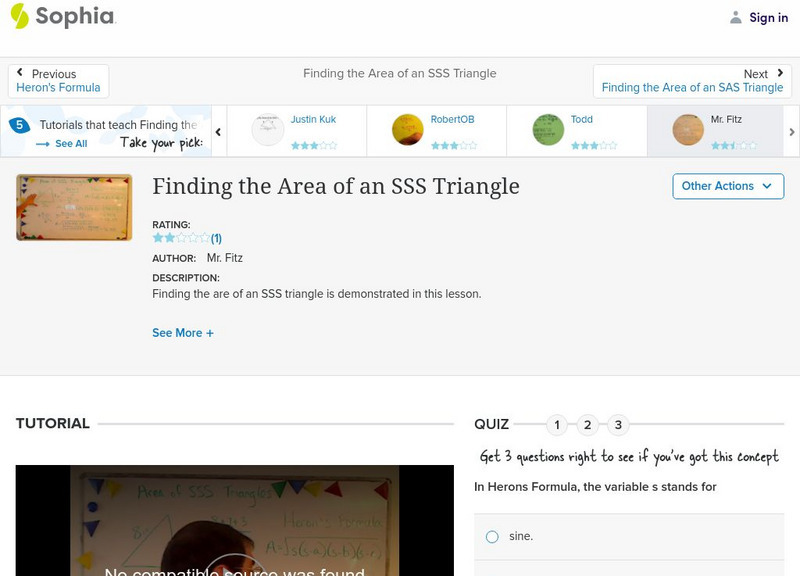Click a star in the tutorial rating
This screenshot has height=576, width=800.
(181, 237)
